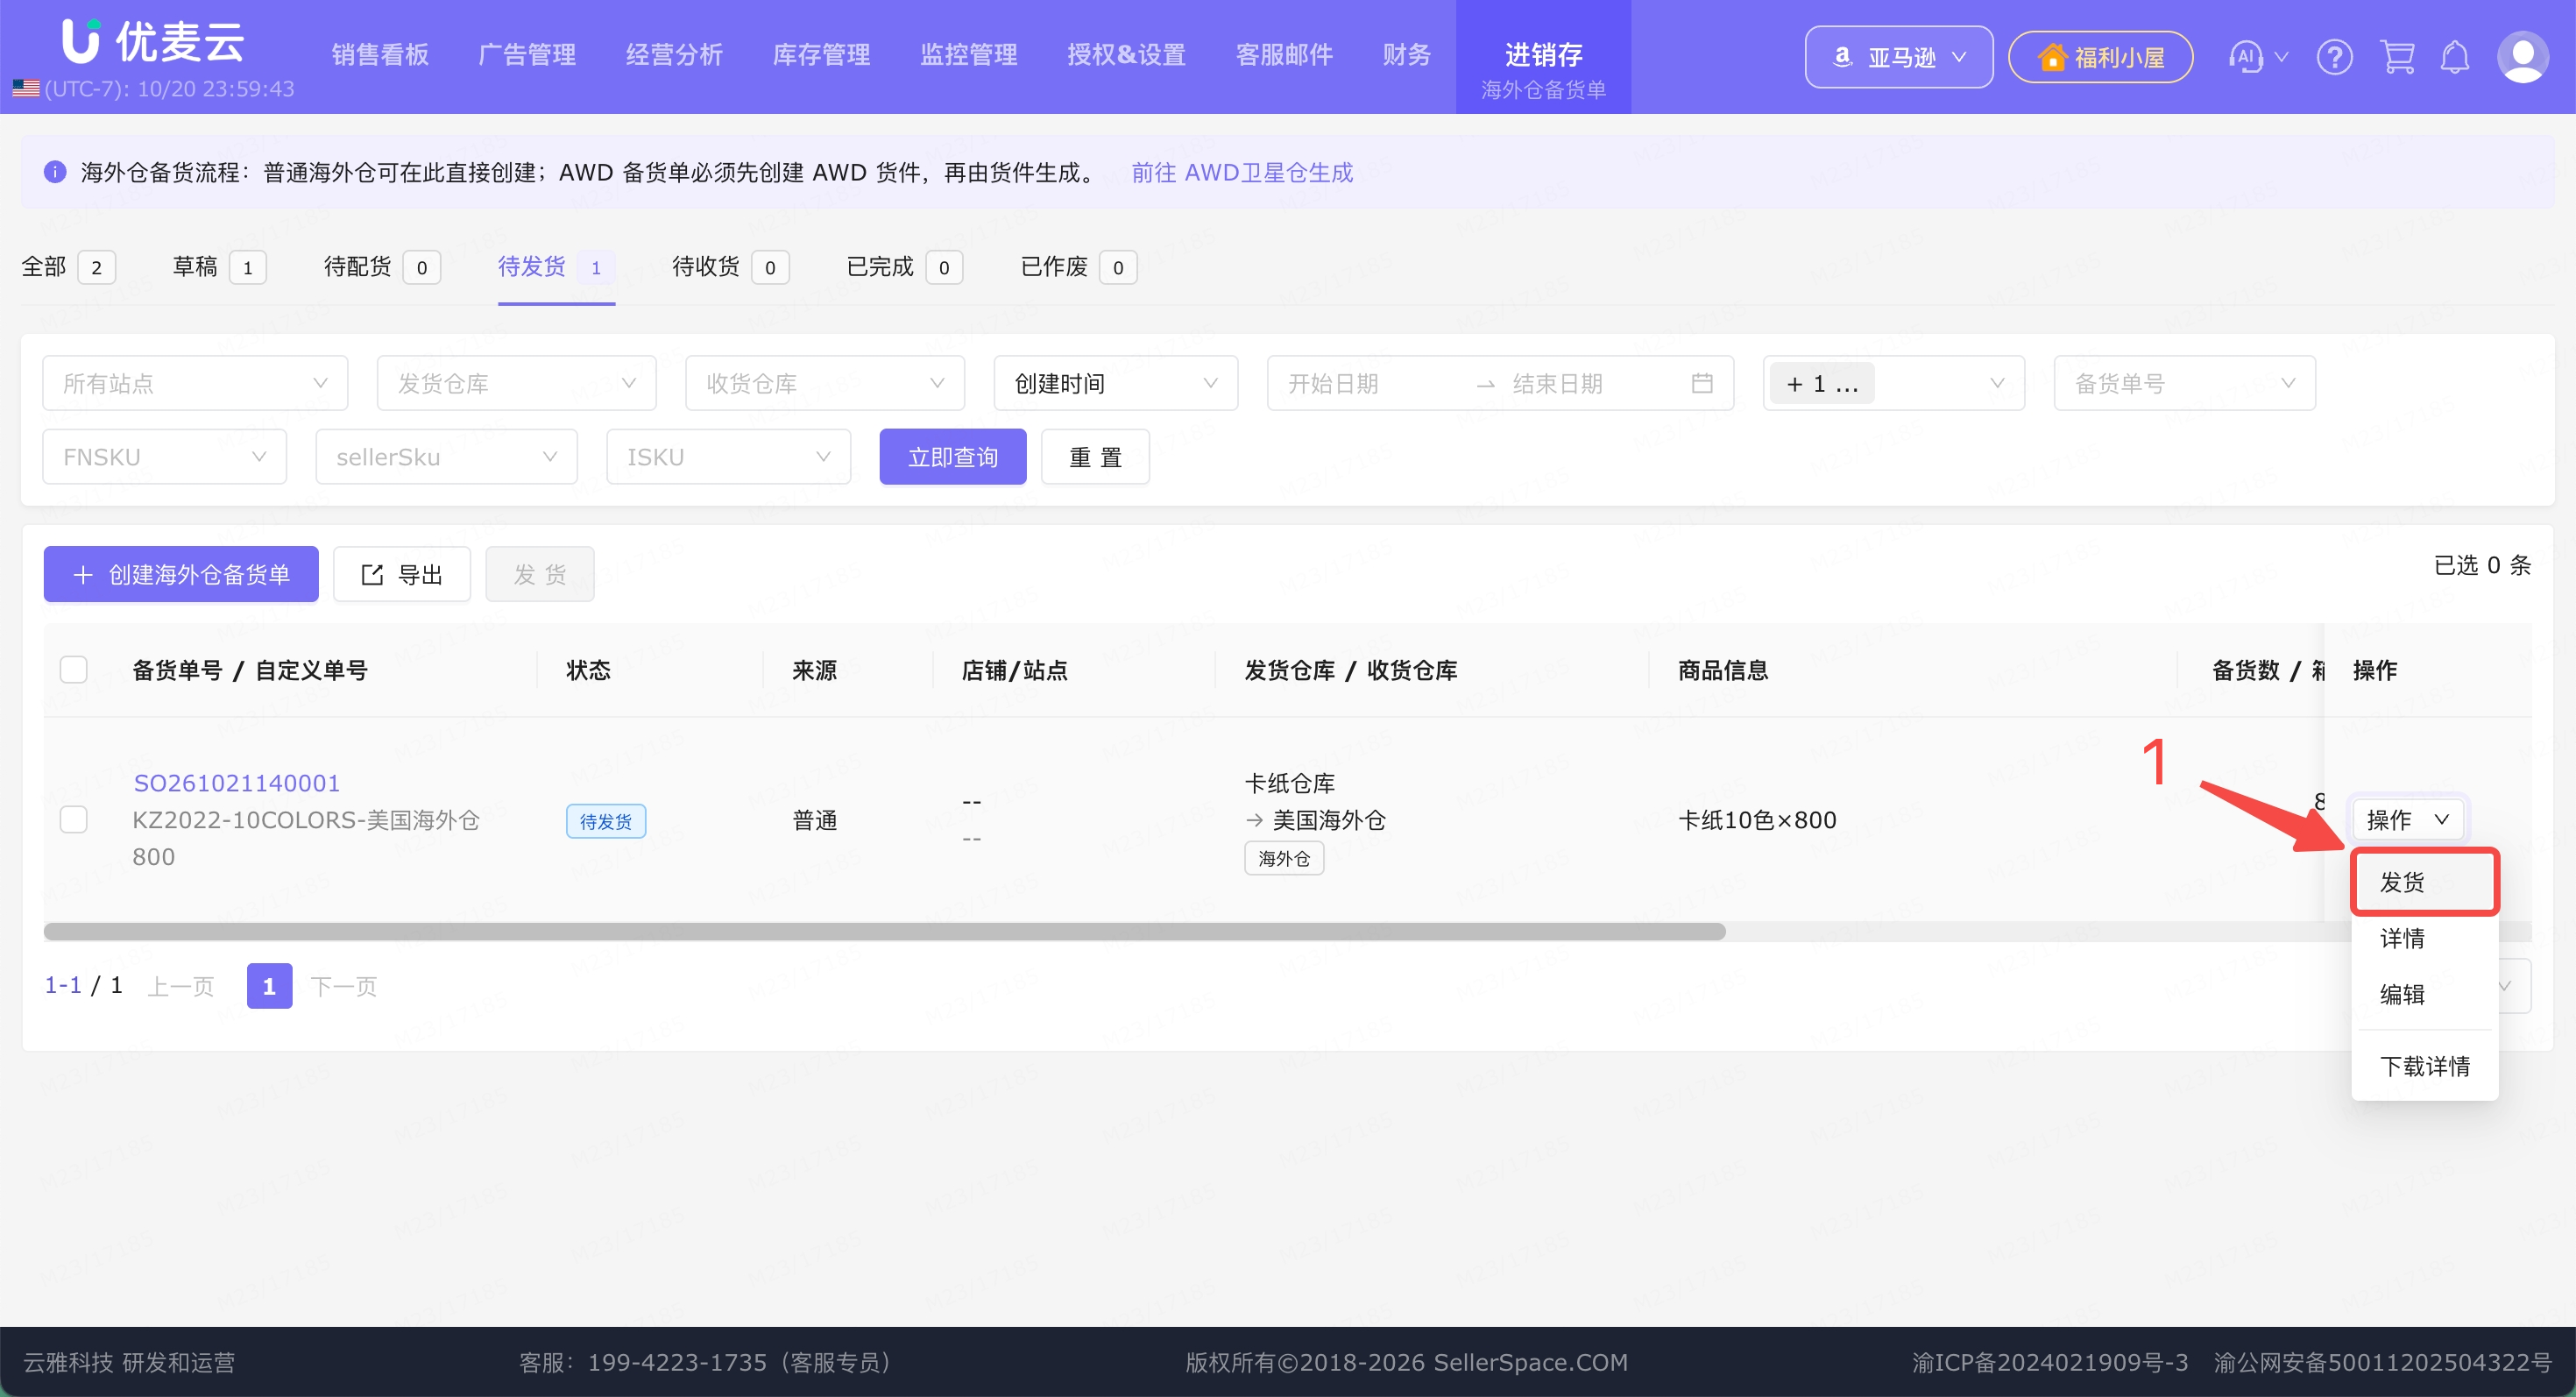Choose 编辑 in the 操作 menu
The width and height of the screenshot is (2576, 1397).
tap(2425, 994)
